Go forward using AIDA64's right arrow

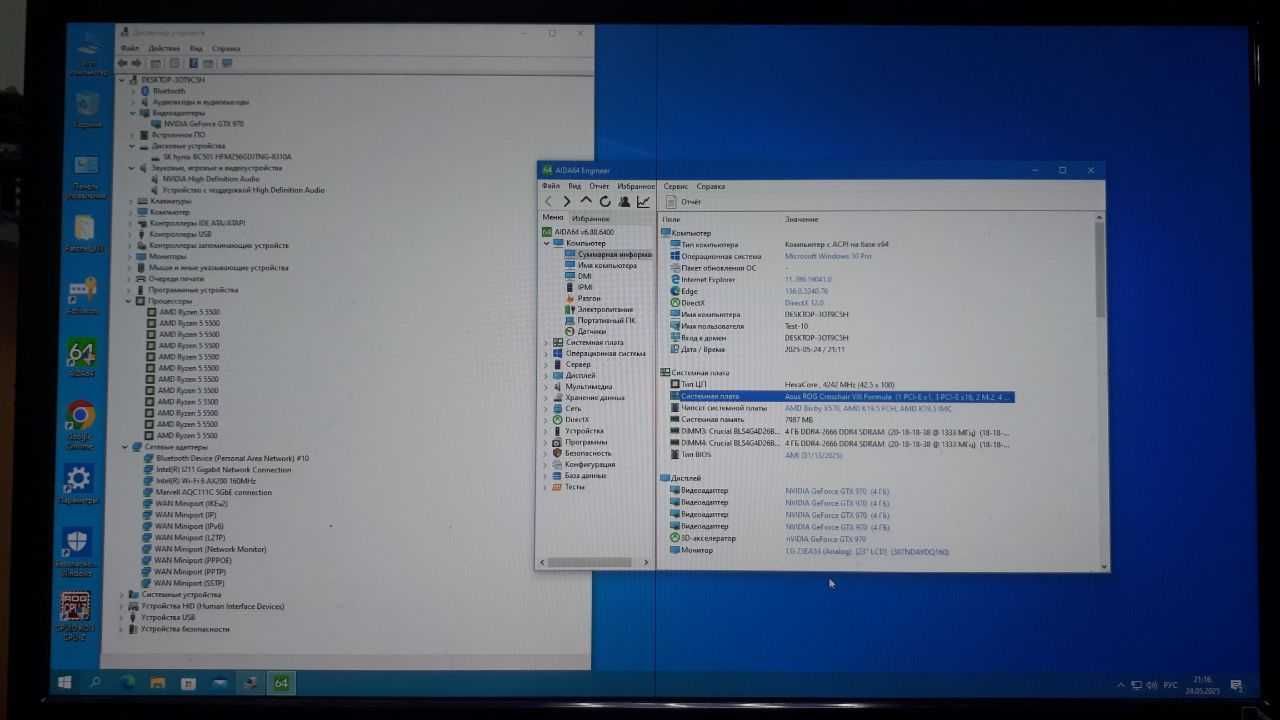(567, 201)
